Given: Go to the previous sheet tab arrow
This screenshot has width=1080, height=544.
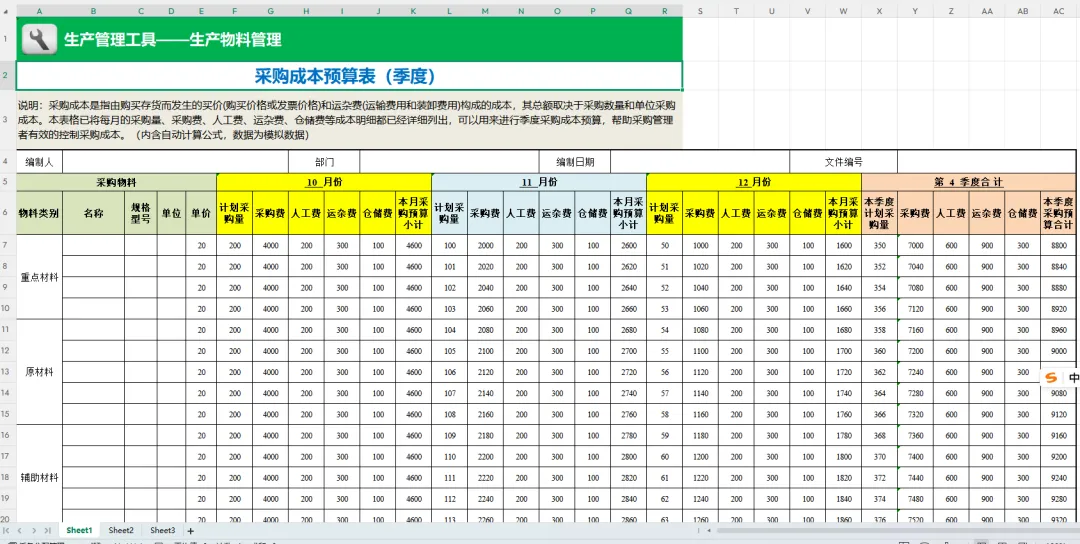Looking at the screenshot, I should click(20, 530).
